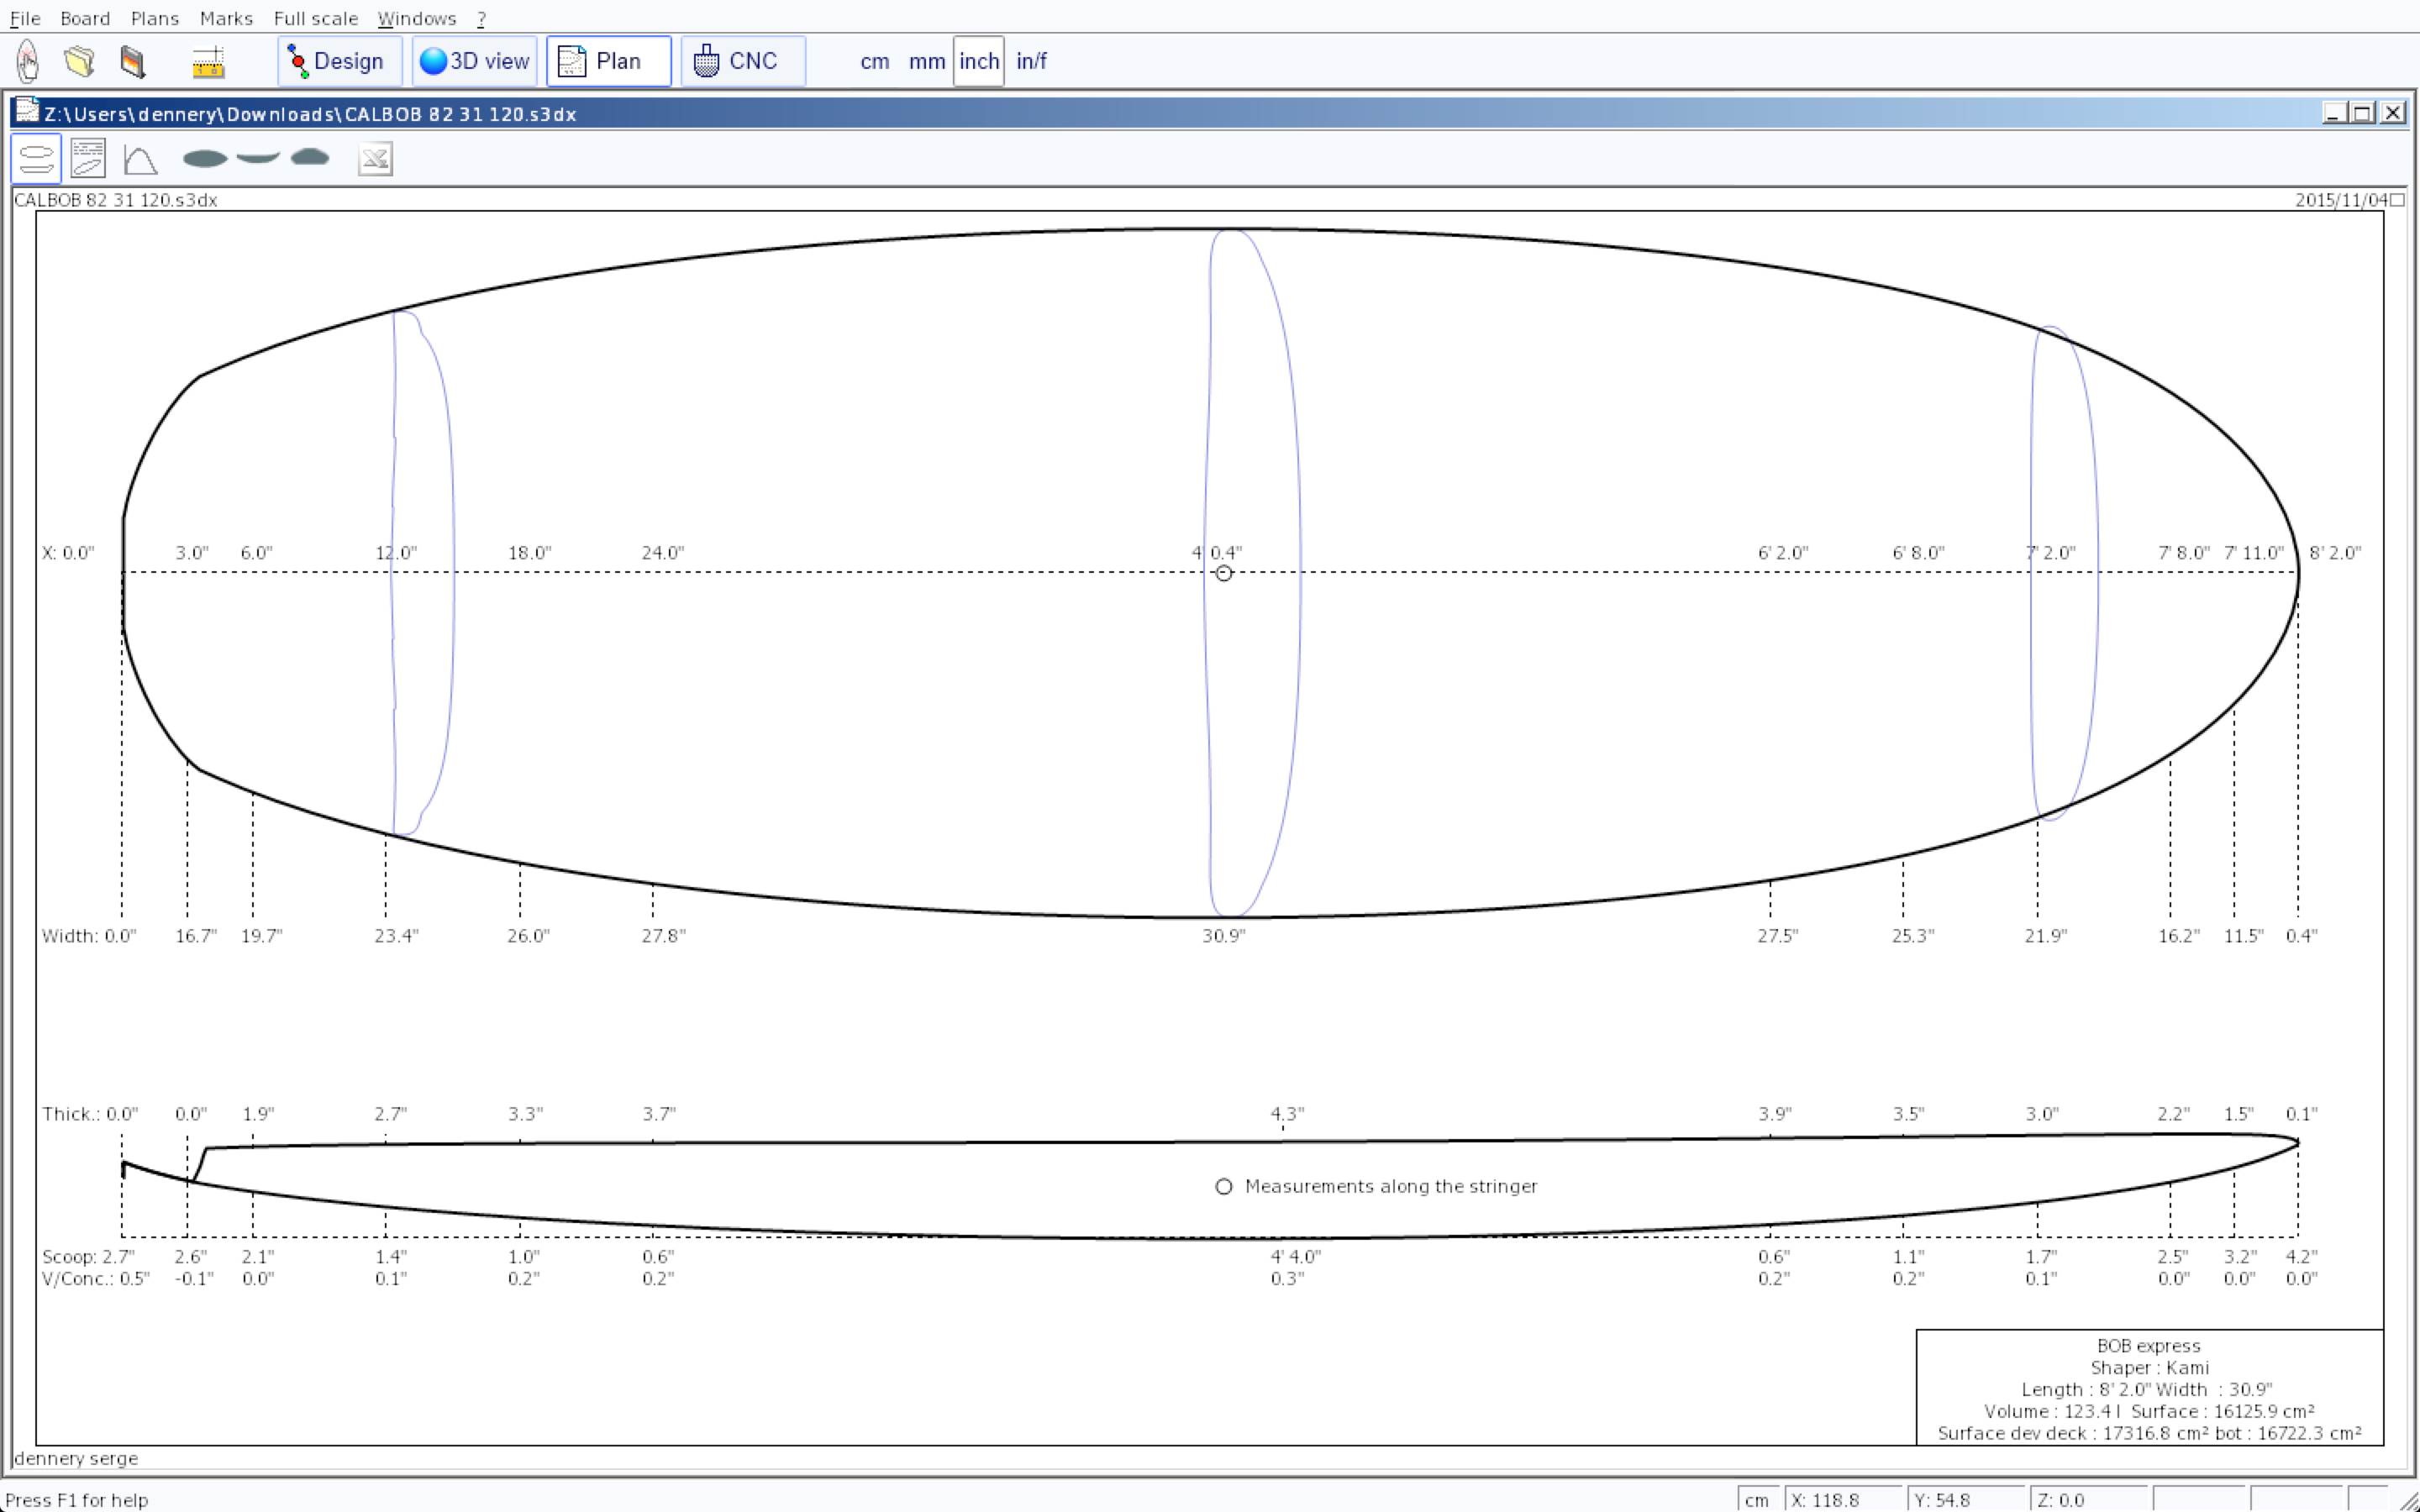Image resolution: width=2420 pixels, height=1512 pixels.
Task: Open the Board menu
Action: click(x=84, y=18)
